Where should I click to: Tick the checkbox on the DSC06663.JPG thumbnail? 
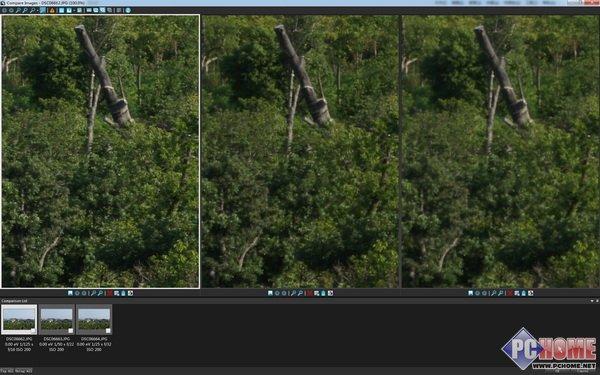point(71,331)
